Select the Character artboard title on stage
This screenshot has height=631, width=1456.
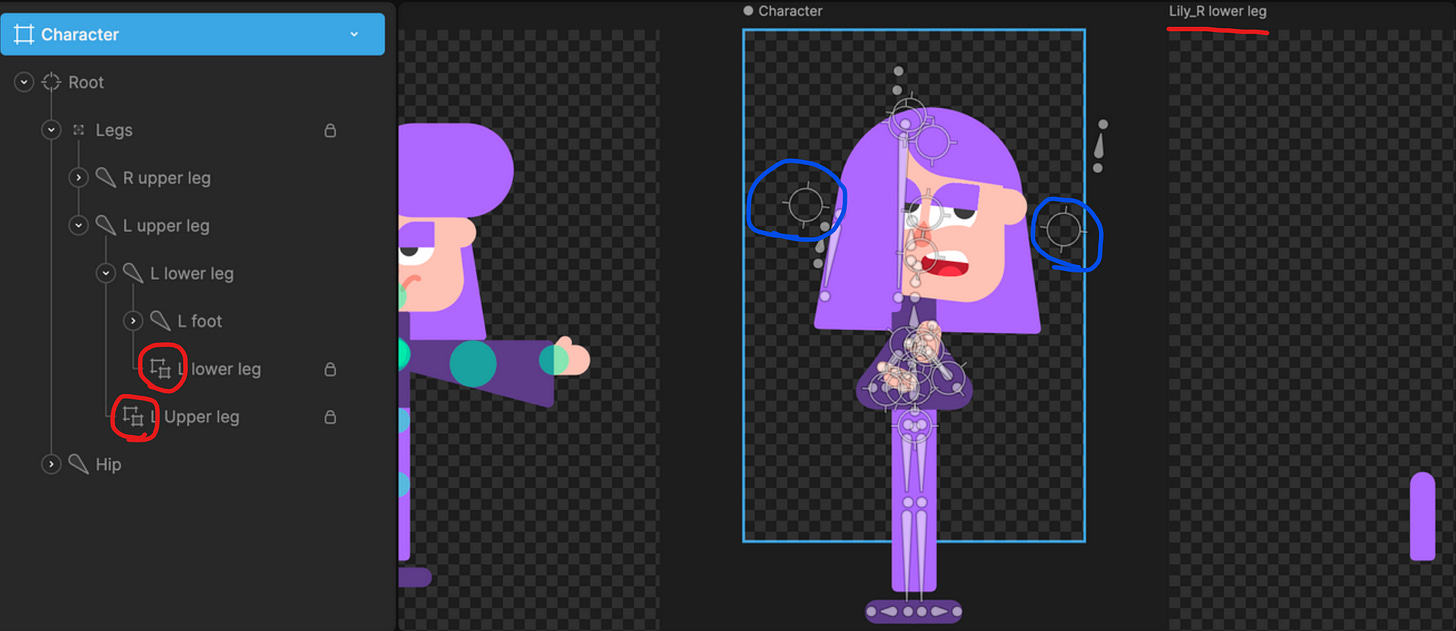(x=790, y=11)
